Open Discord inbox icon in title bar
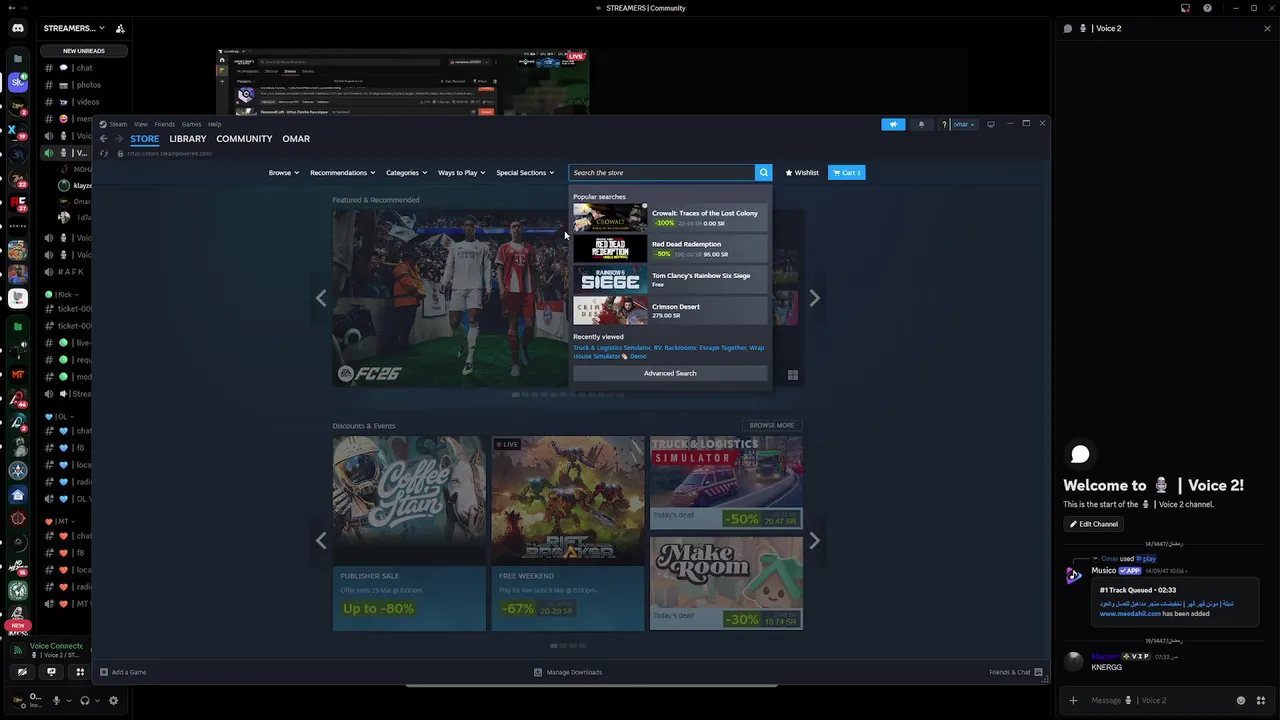Screen dimensions: 1280x720 coord(1185,8)
